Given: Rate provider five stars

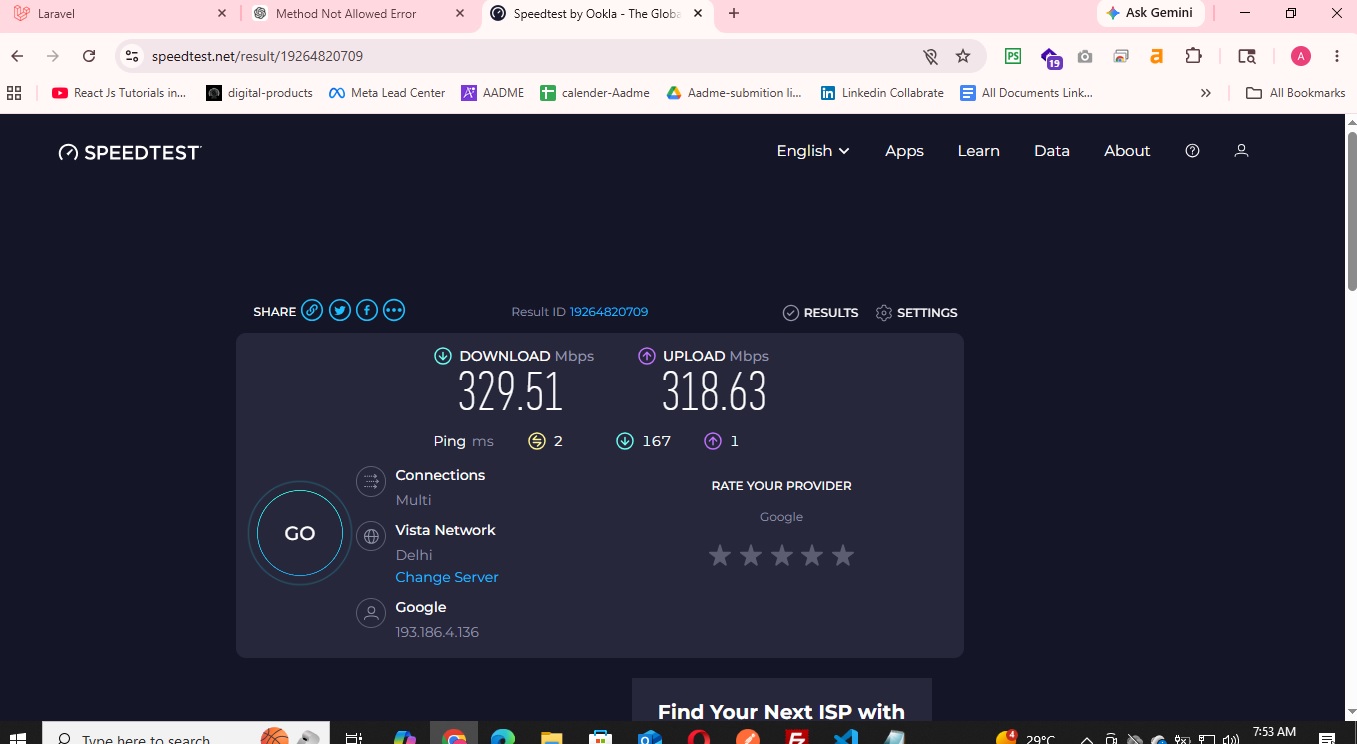Looking at the screenshot, I should pyautogui.click(x=843, y=555).
